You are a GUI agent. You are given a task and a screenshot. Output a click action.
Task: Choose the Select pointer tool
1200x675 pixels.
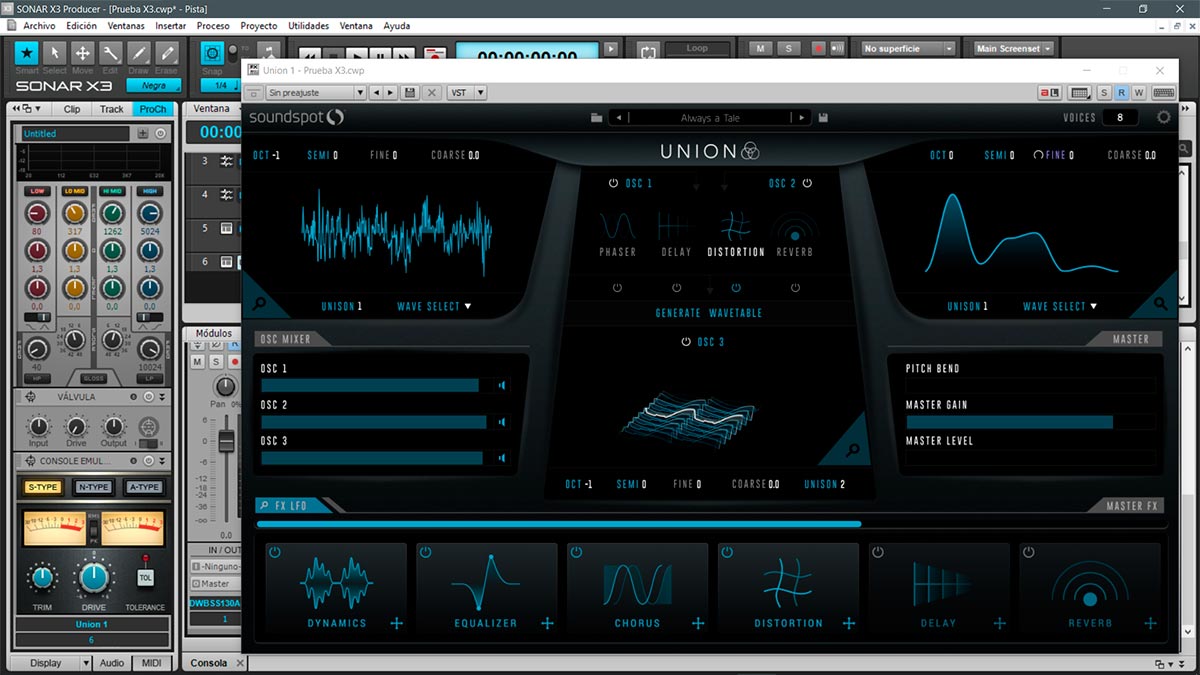pos(55,53)
